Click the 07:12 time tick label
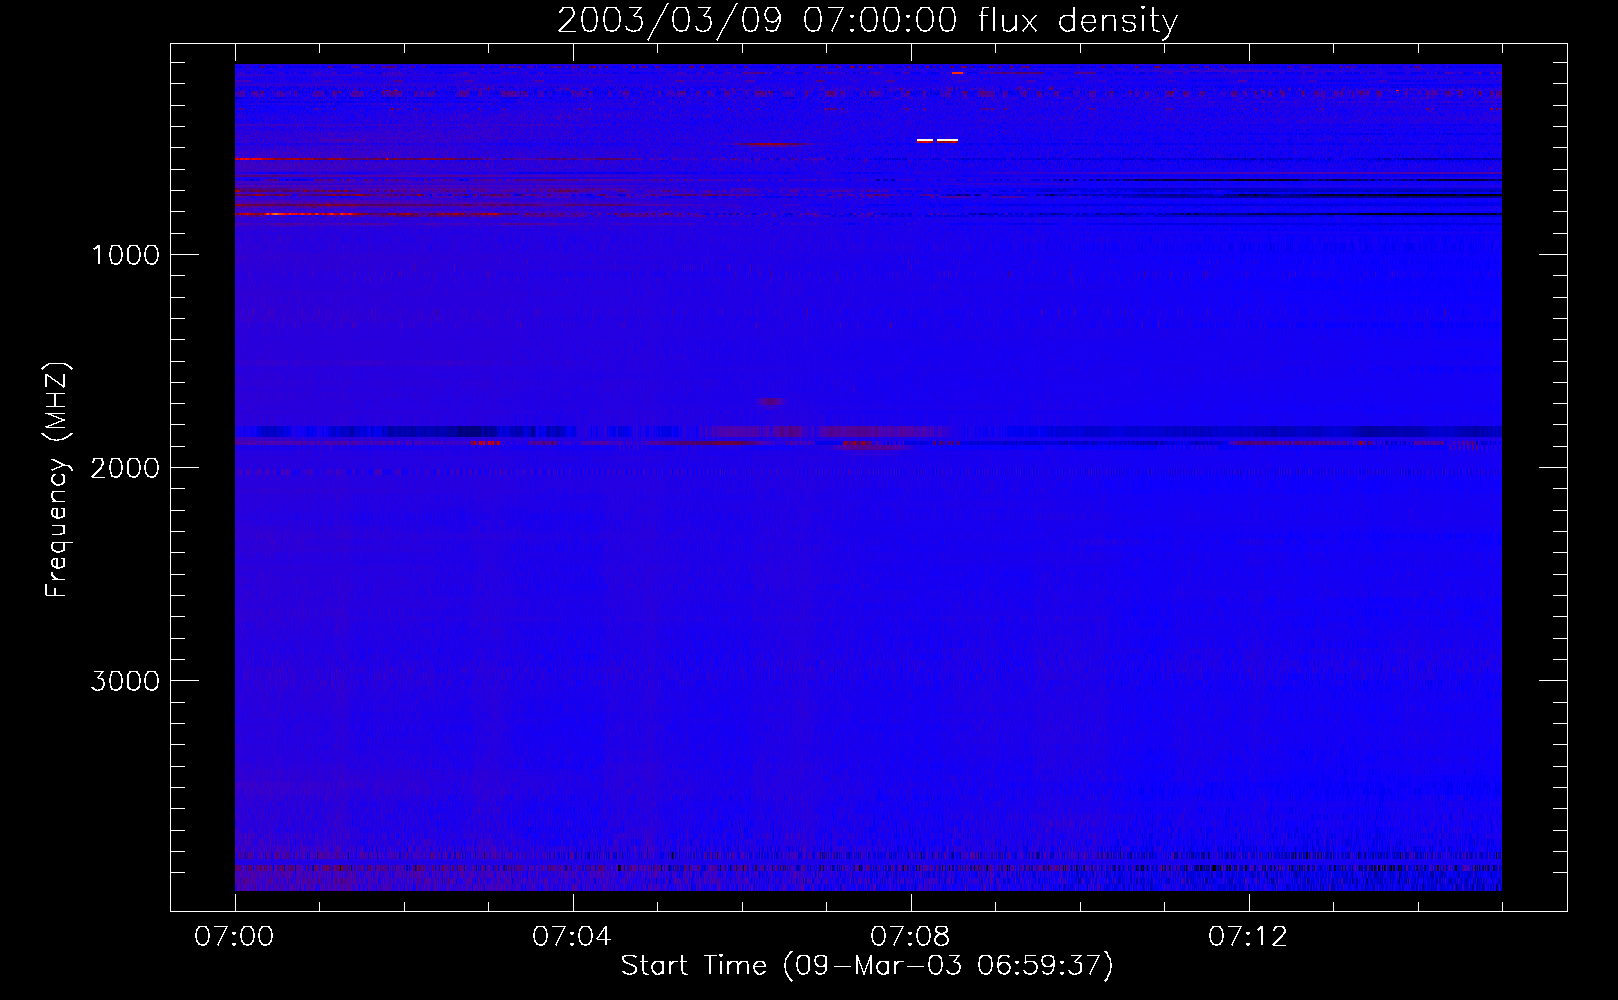This screenshot has width=1618, height=1000. 1248,937
